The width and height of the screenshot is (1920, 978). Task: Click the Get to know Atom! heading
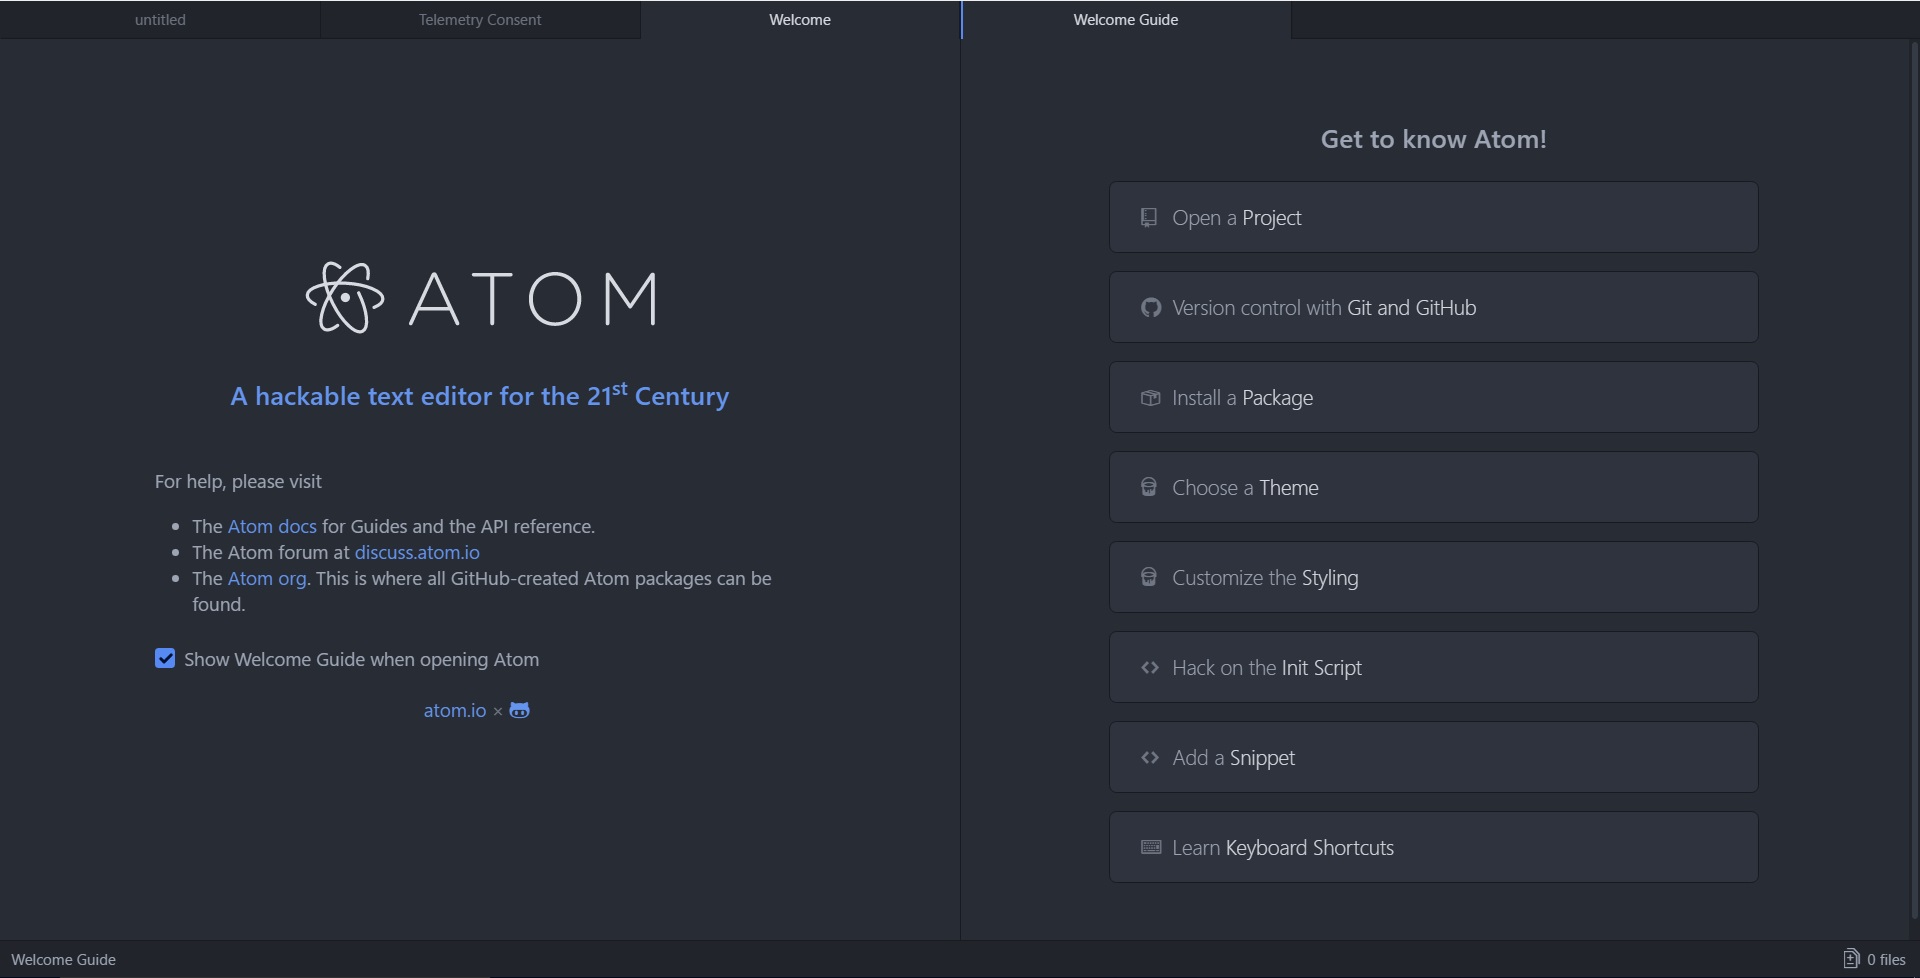pyautogui.click(x=1433, y=139)
